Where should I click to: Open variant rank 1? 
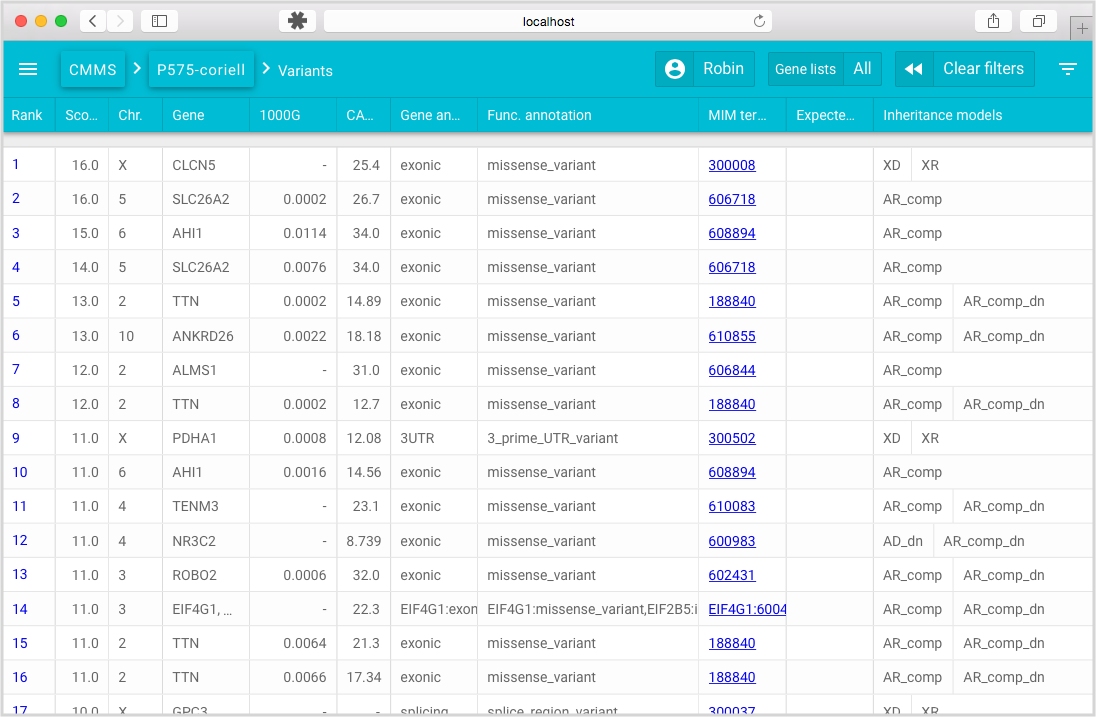coord(16,165)
